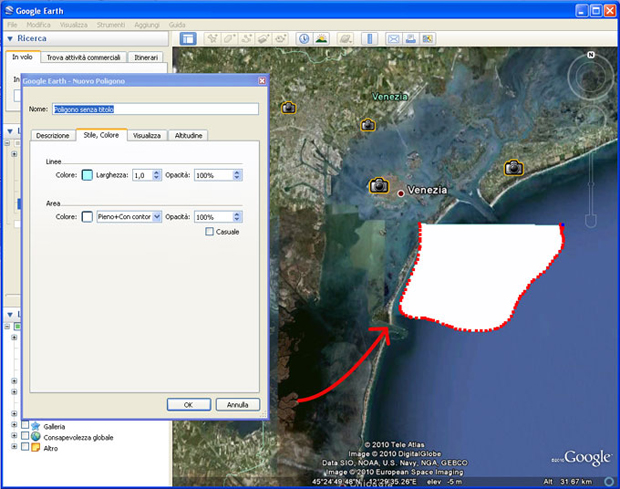Click the blue polygon vertex point
620x489 pixels.
[562, 225]
